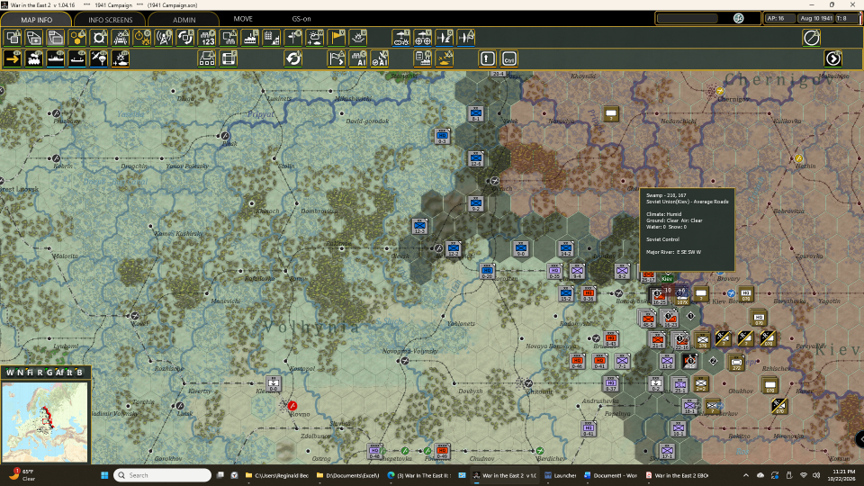
Task: Open the Windows Start menu
Action: (104, 475)
